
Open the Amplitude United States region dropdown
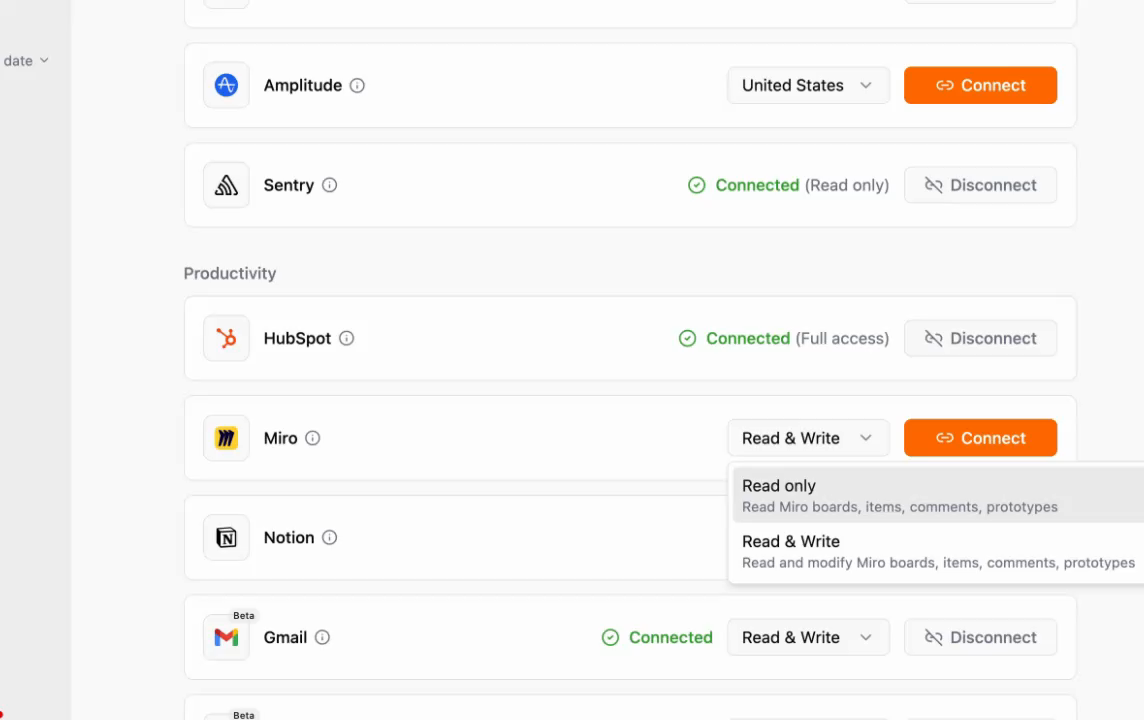pyautogui.click(x=808, y=85)
